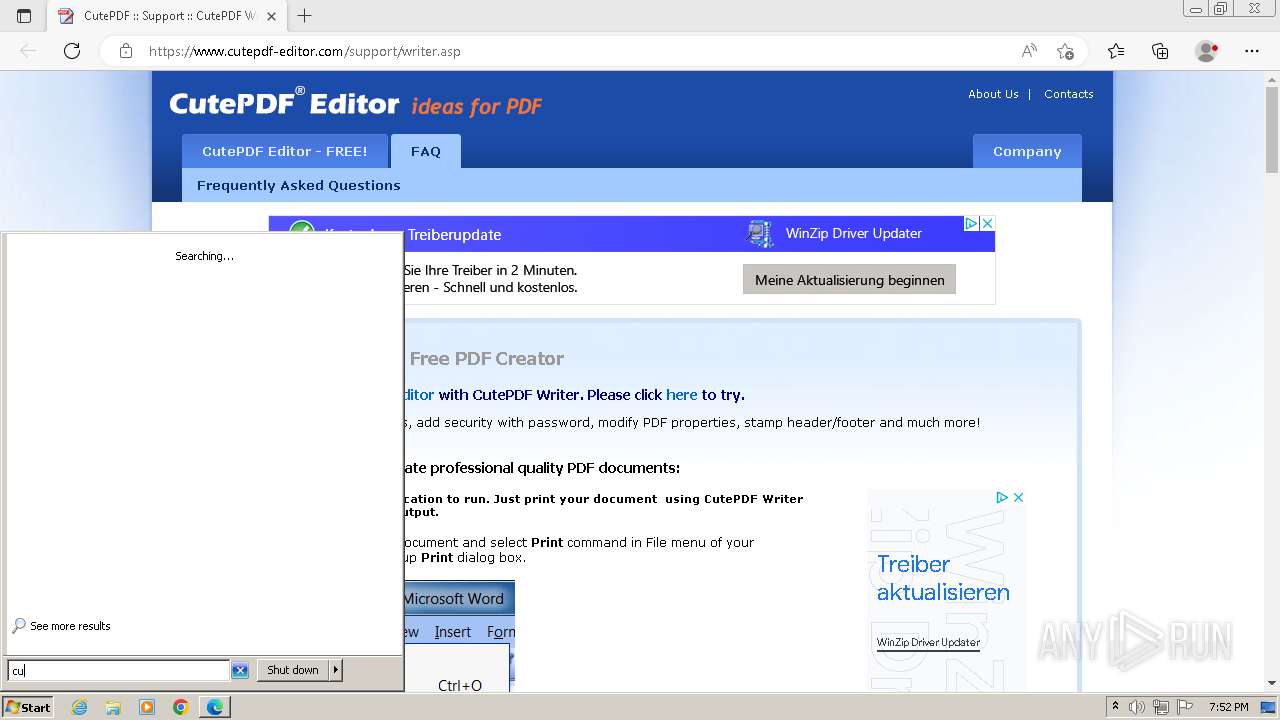Switch to the CutePDF Editor - FREE! tab
The height and width of the screenshot is (720, 1280).
click(x=285, y=151)
